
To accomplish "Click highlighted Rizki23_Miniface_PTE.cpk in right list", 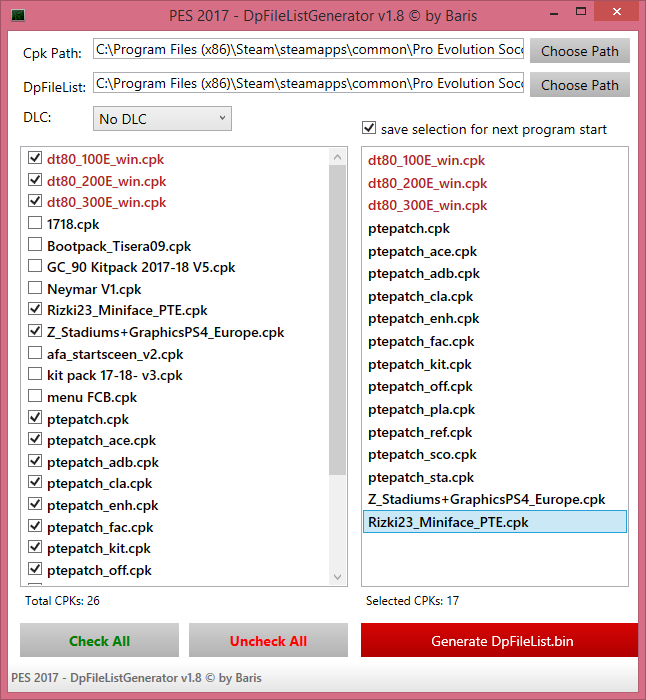I will [x=495, y=522].
